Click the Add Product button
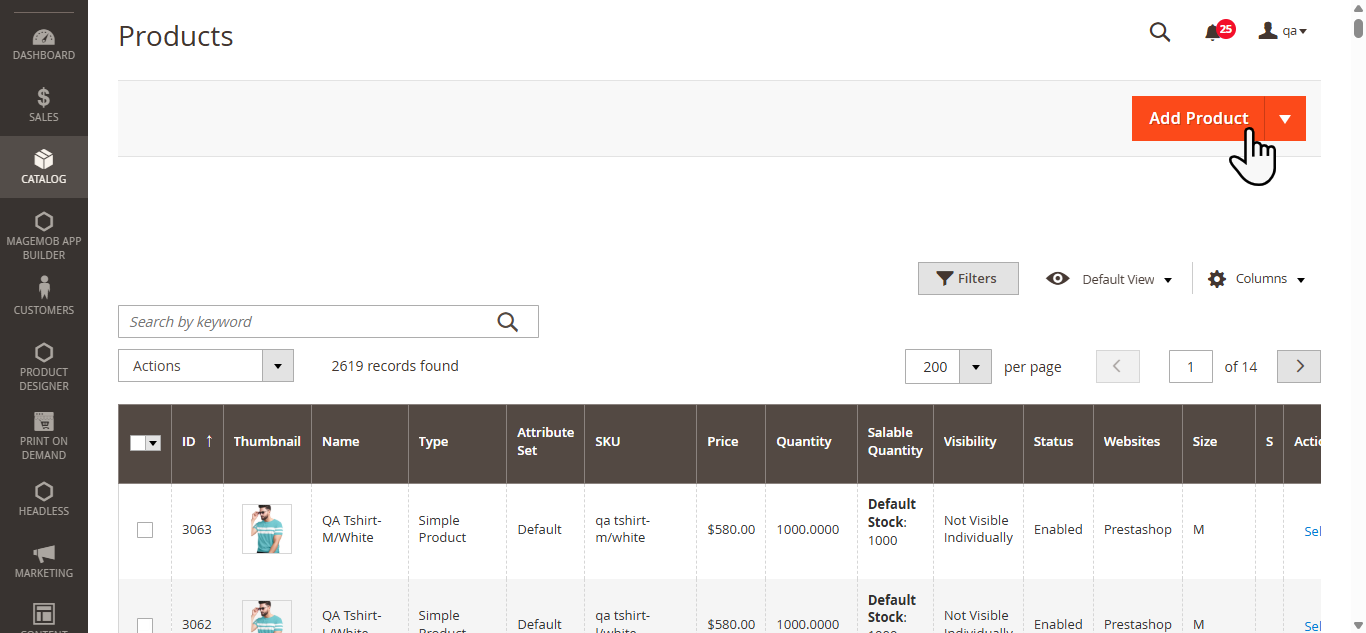Viewport: 1366px width, 633px height. [x=1198, y=119]
